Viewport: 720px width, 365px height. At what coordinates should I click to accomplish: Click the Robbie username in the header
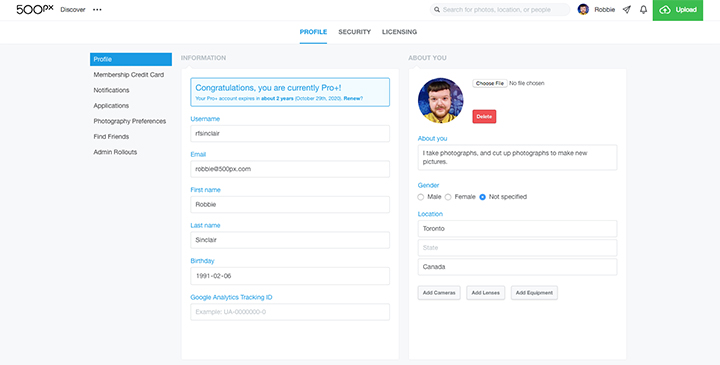coord(604,10)
